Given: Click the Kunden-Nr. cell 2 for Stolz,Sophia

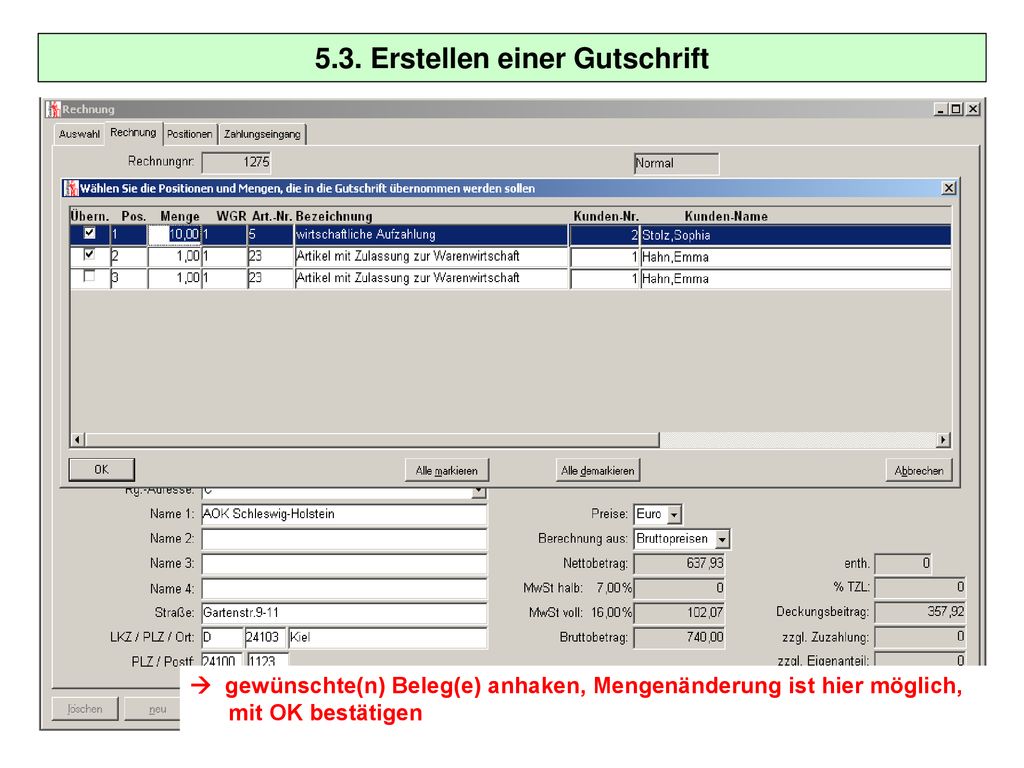Looking at the screenshot, I should click(x=605, y=235).
